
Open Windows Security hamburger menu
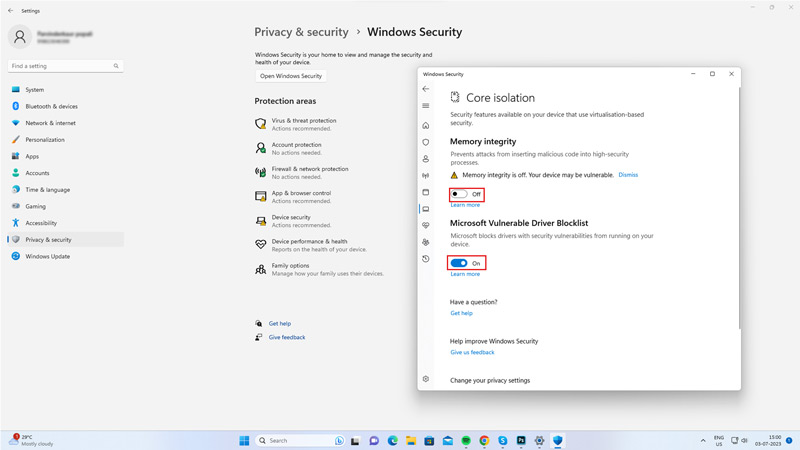(426, 106)
